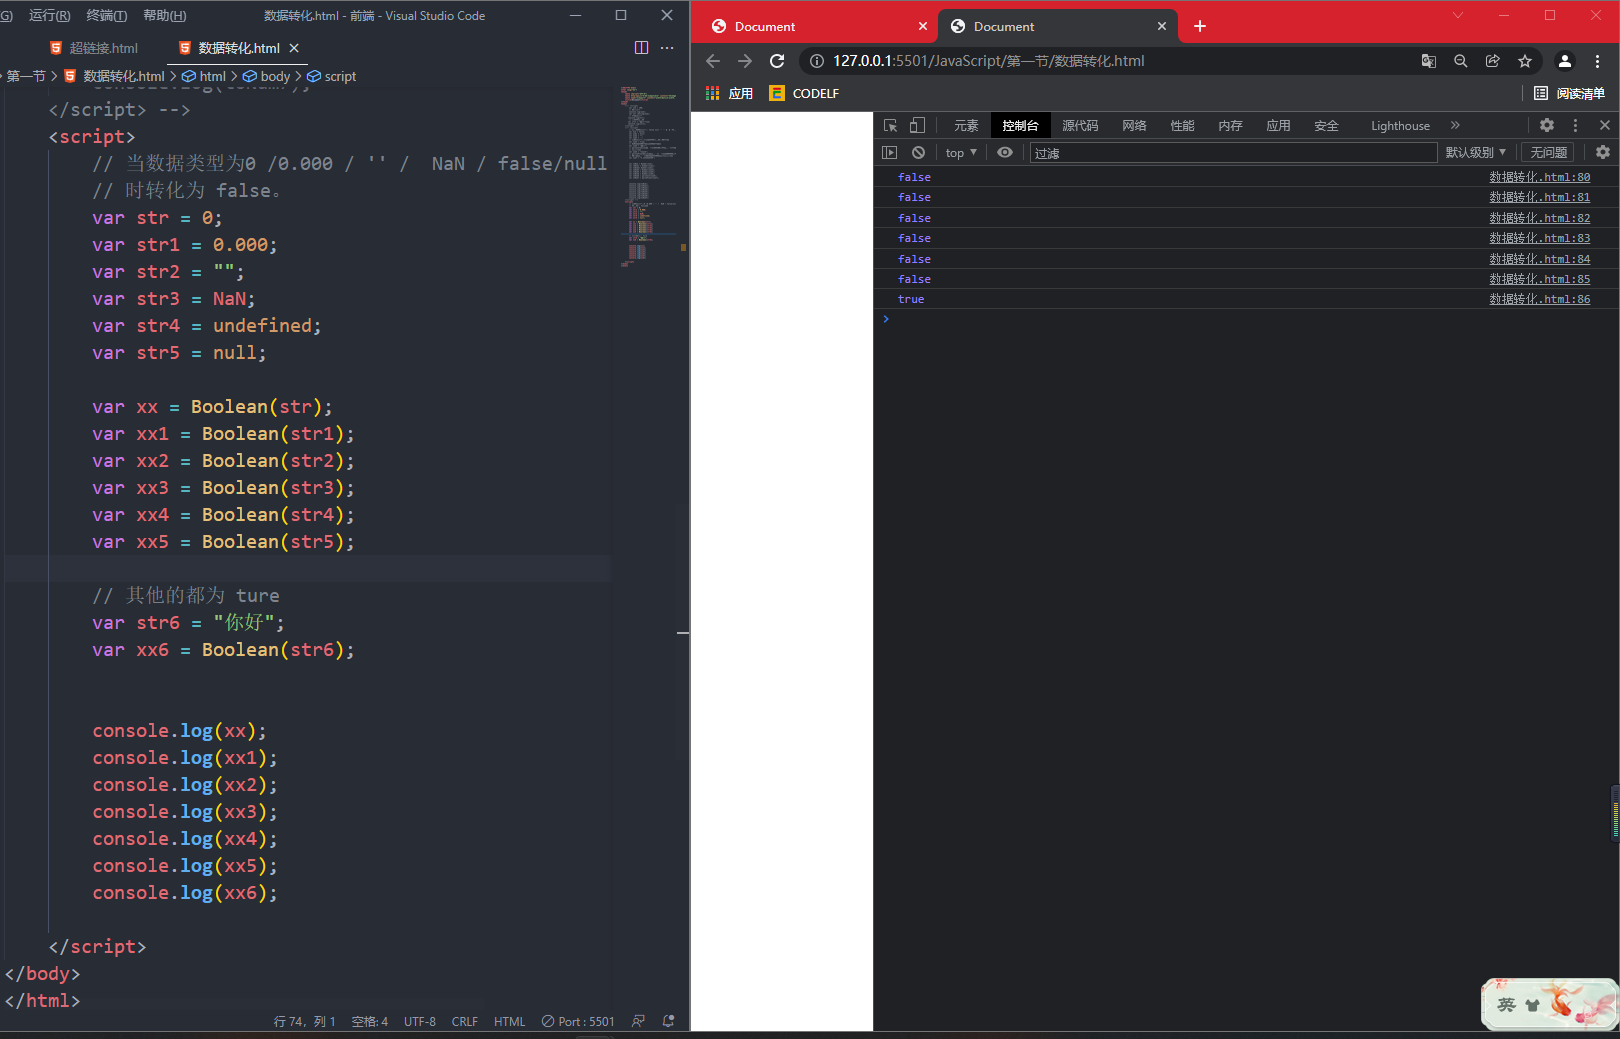Switch to the 源代码 DevTools tab
This screenshot has height=1039, width=1620.
pyautogui.click(x=1079, y=125)
